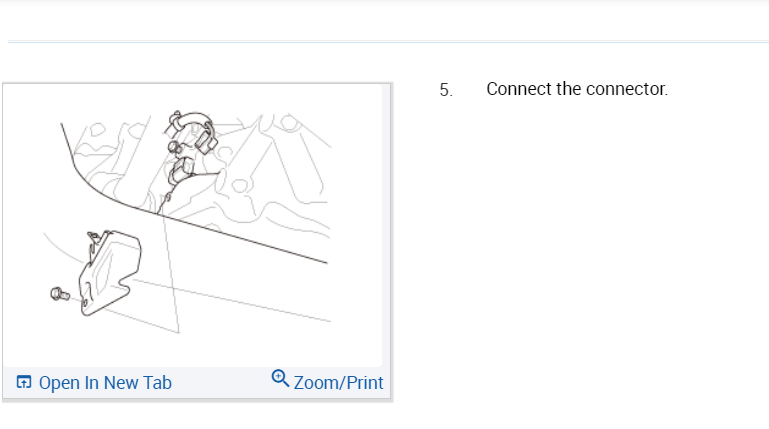This screenshot has width=769, height=429.
Task: Click the Open In New Tab icon
Action: pos(24,383)
